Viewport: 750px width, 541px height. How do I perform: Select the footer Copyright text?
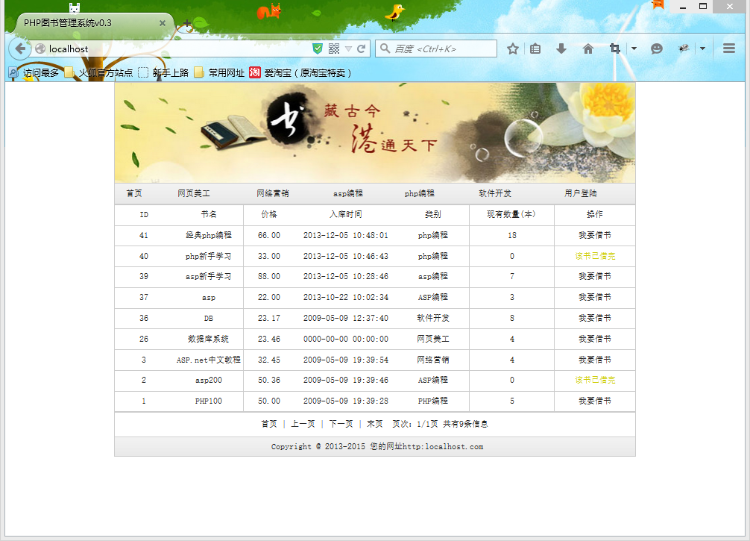[x=377, y=446]
